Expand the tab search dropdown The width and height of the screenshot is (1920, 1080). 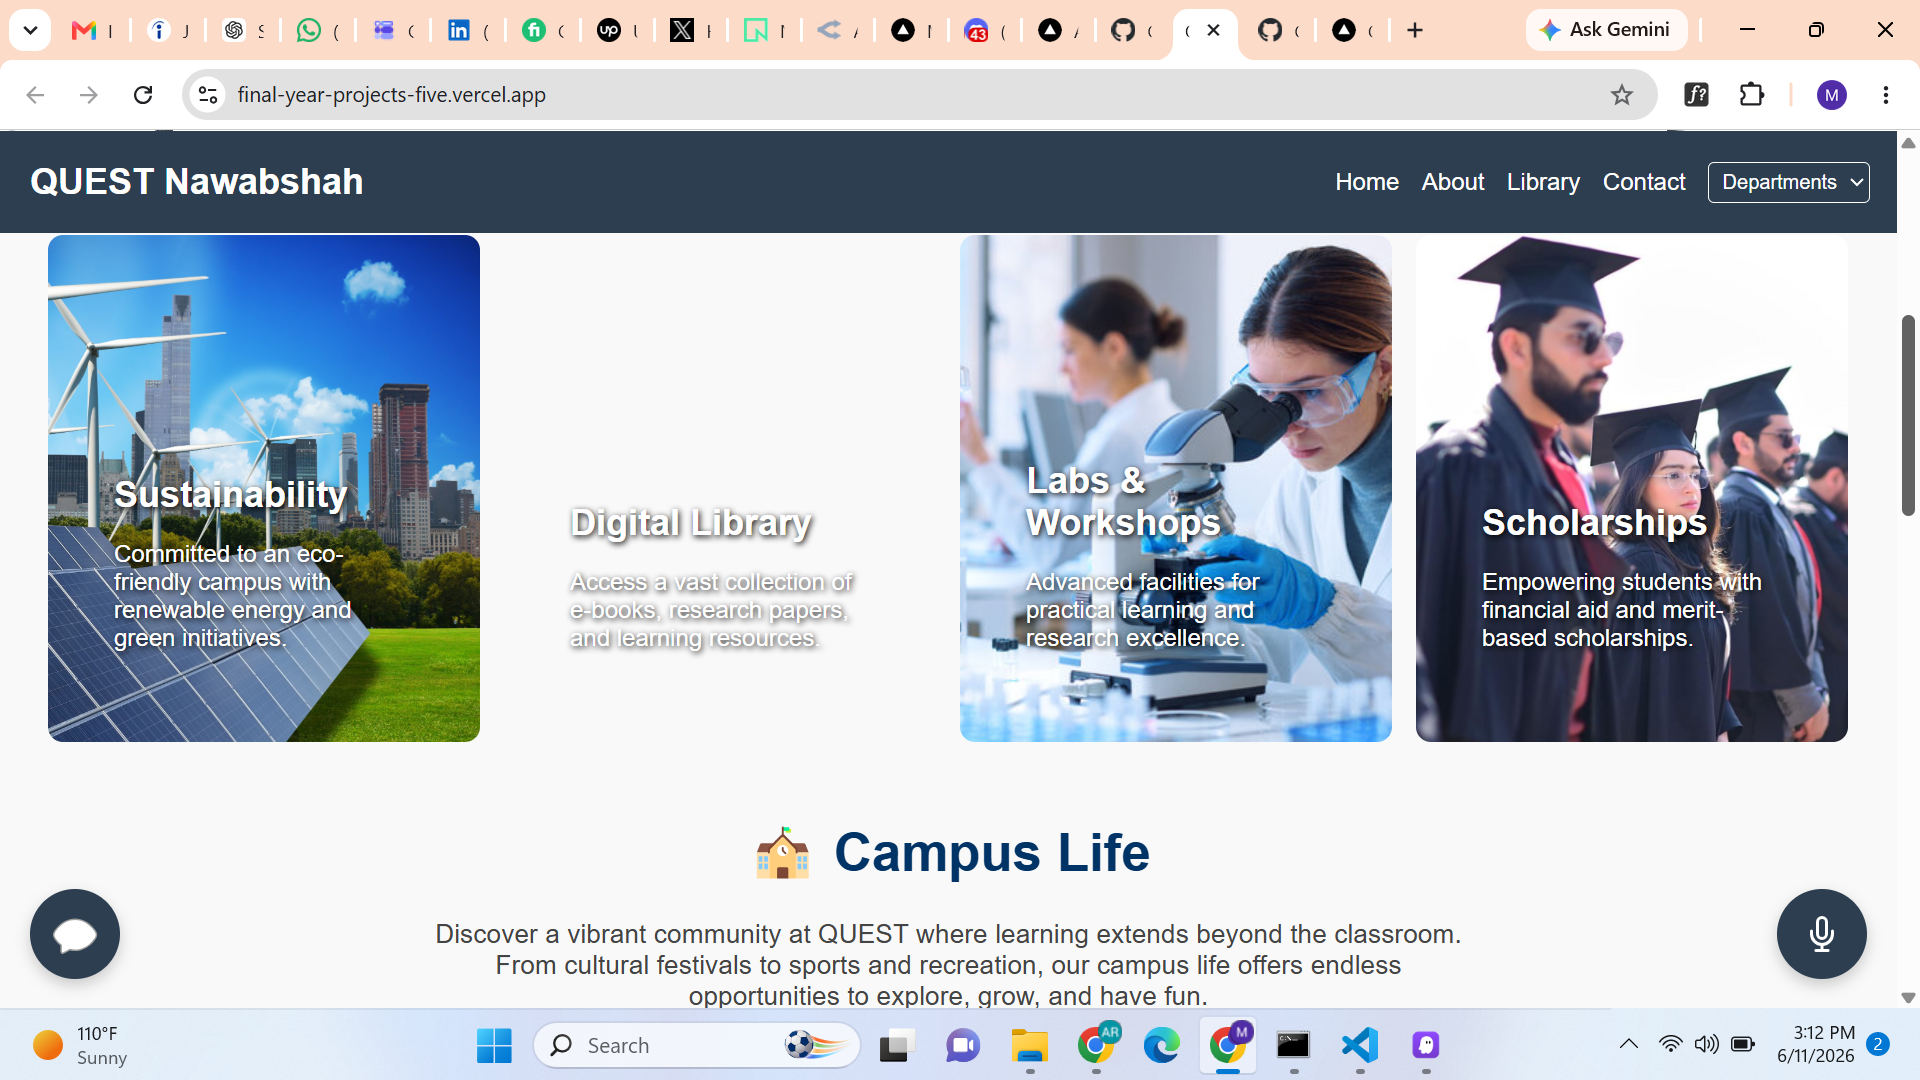pos(30,31)
